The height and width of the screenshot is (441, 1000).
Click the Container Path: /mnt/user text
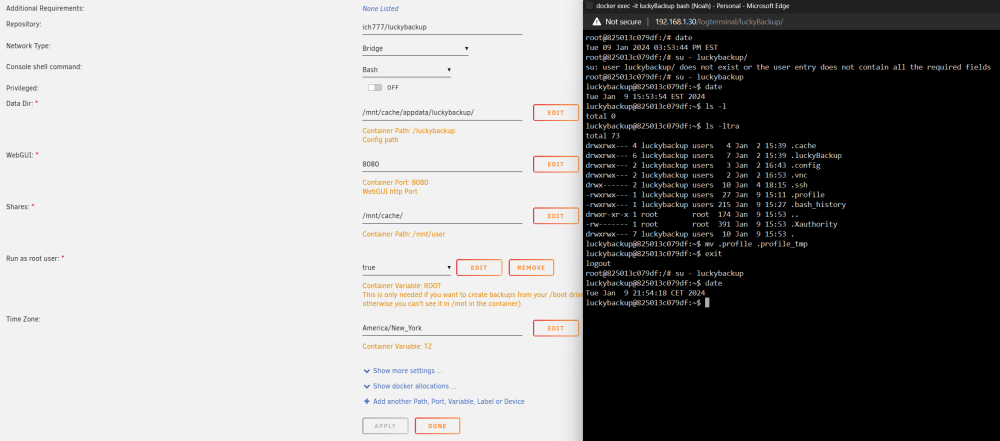[404, 234]
